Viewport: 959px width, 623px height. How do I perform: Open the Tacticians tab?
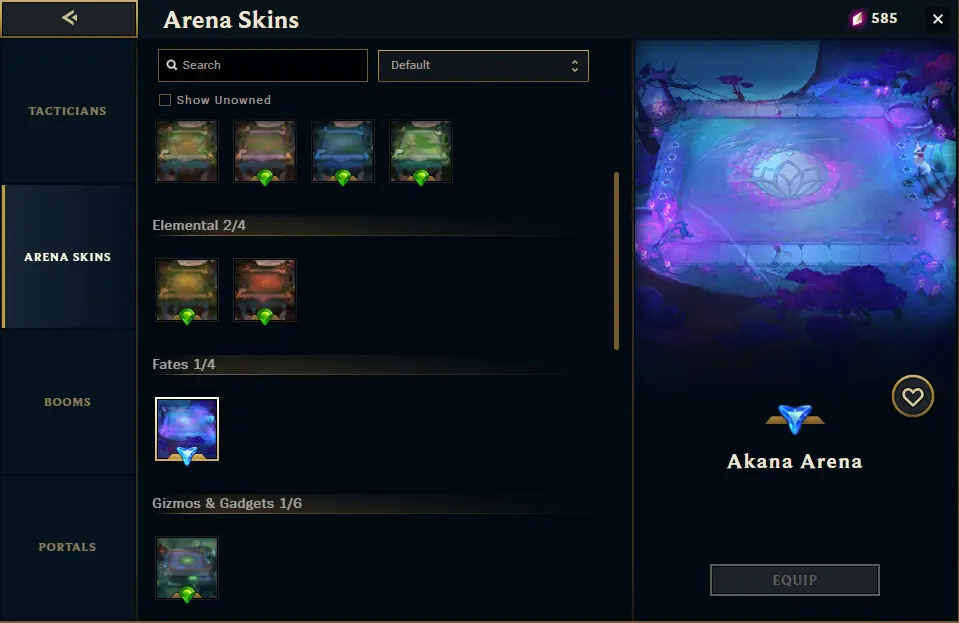point(68,111)
